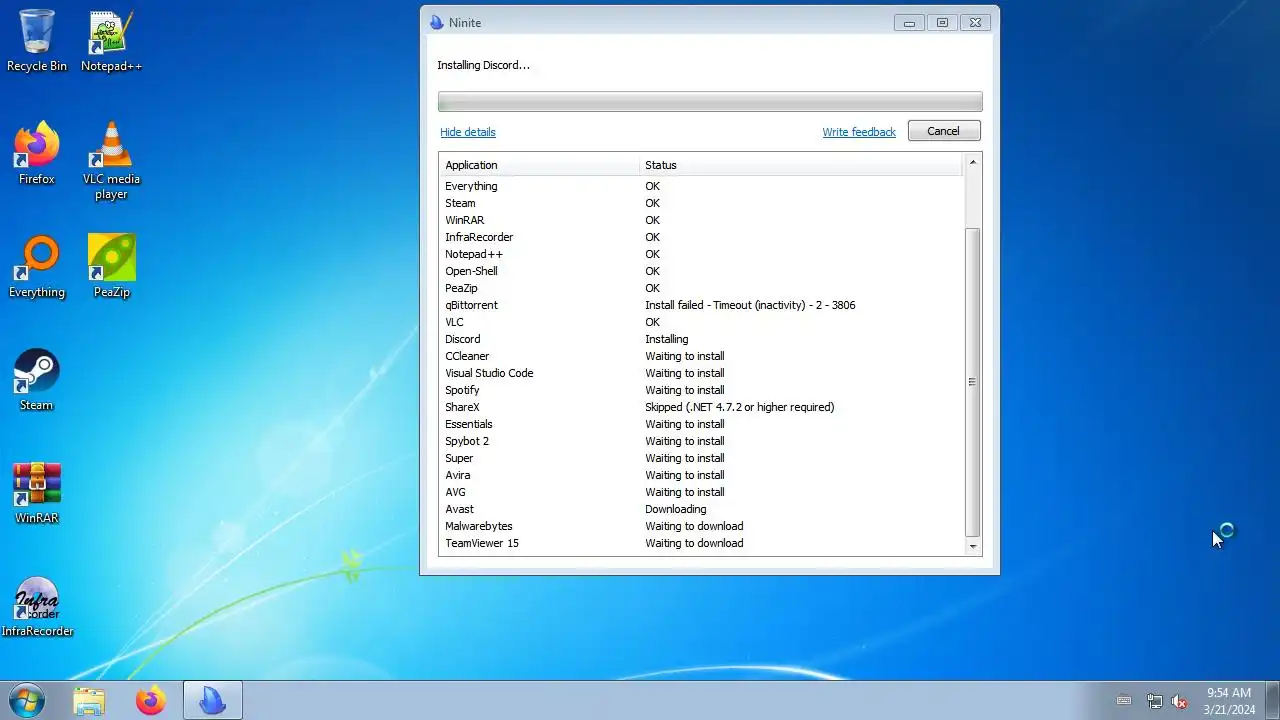
Task: Open the Recycle Bin desktop icon
Action: pyautogui.click(x=37, y=40)
